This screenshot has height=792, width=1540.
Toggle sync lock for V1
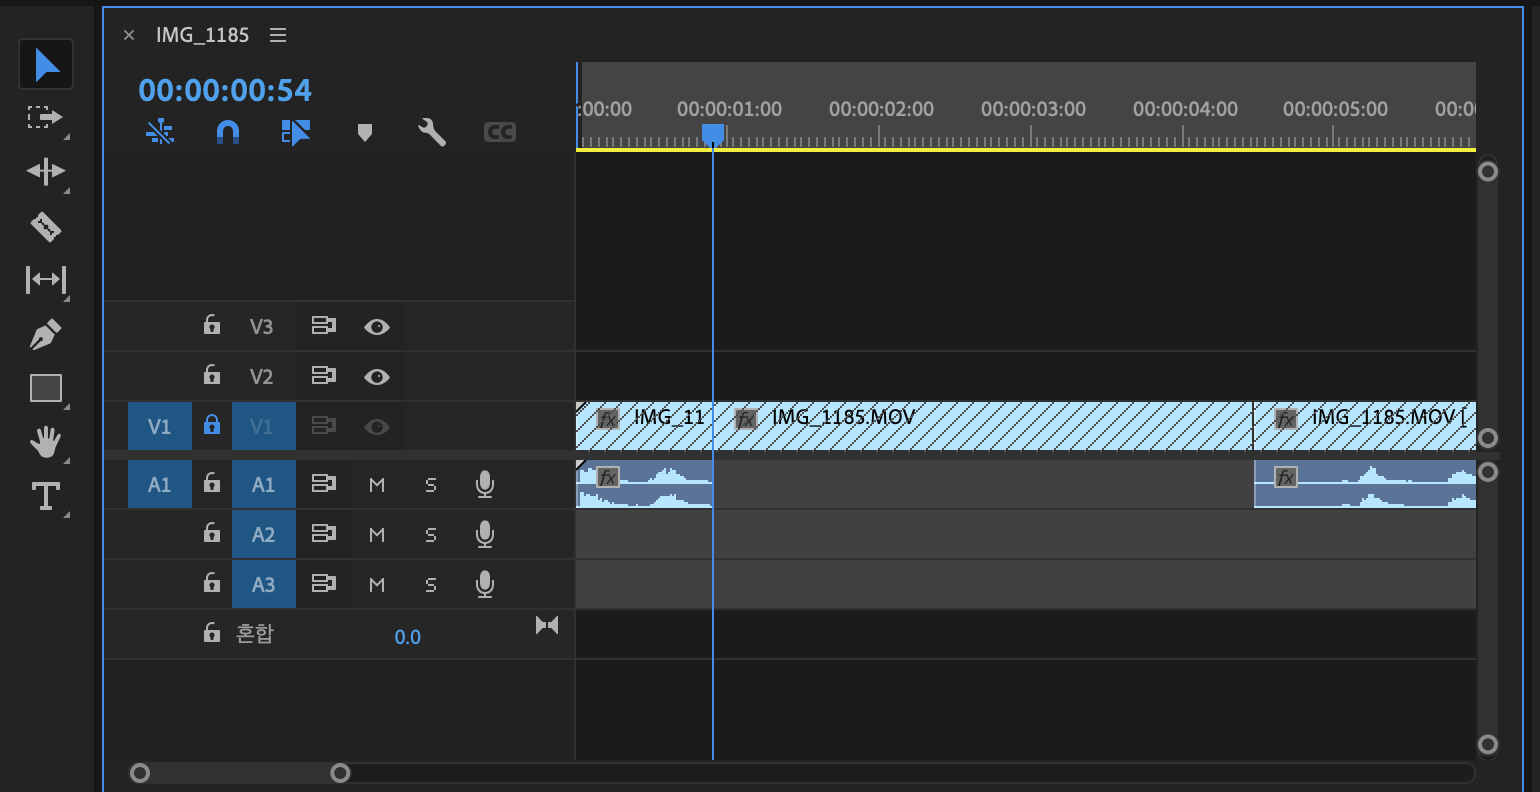click(323, 426)
